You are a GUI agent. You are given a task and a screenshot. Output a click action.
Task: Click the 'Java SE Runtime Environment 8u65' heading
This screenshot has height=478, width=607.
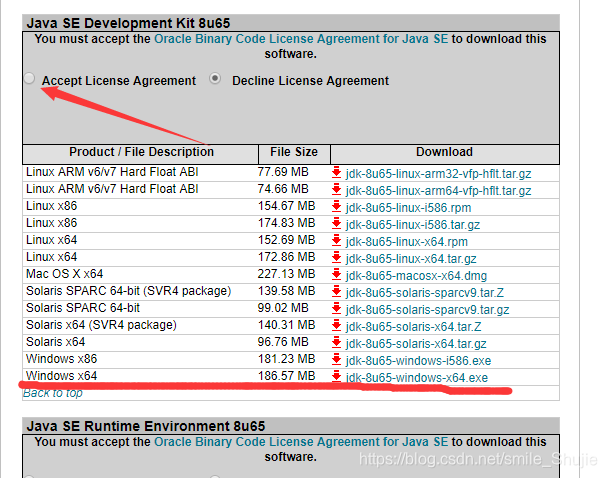click(146, 426)
